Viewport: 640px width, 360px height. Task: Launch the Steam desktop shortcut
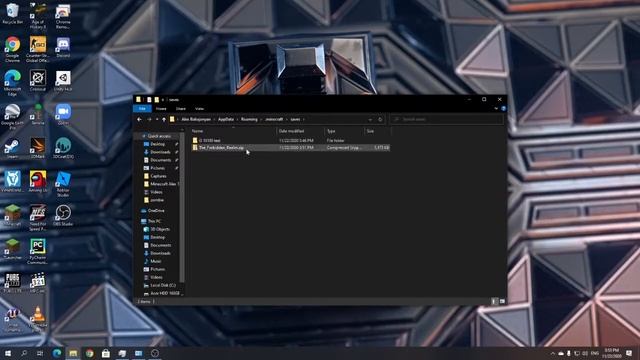12,148
